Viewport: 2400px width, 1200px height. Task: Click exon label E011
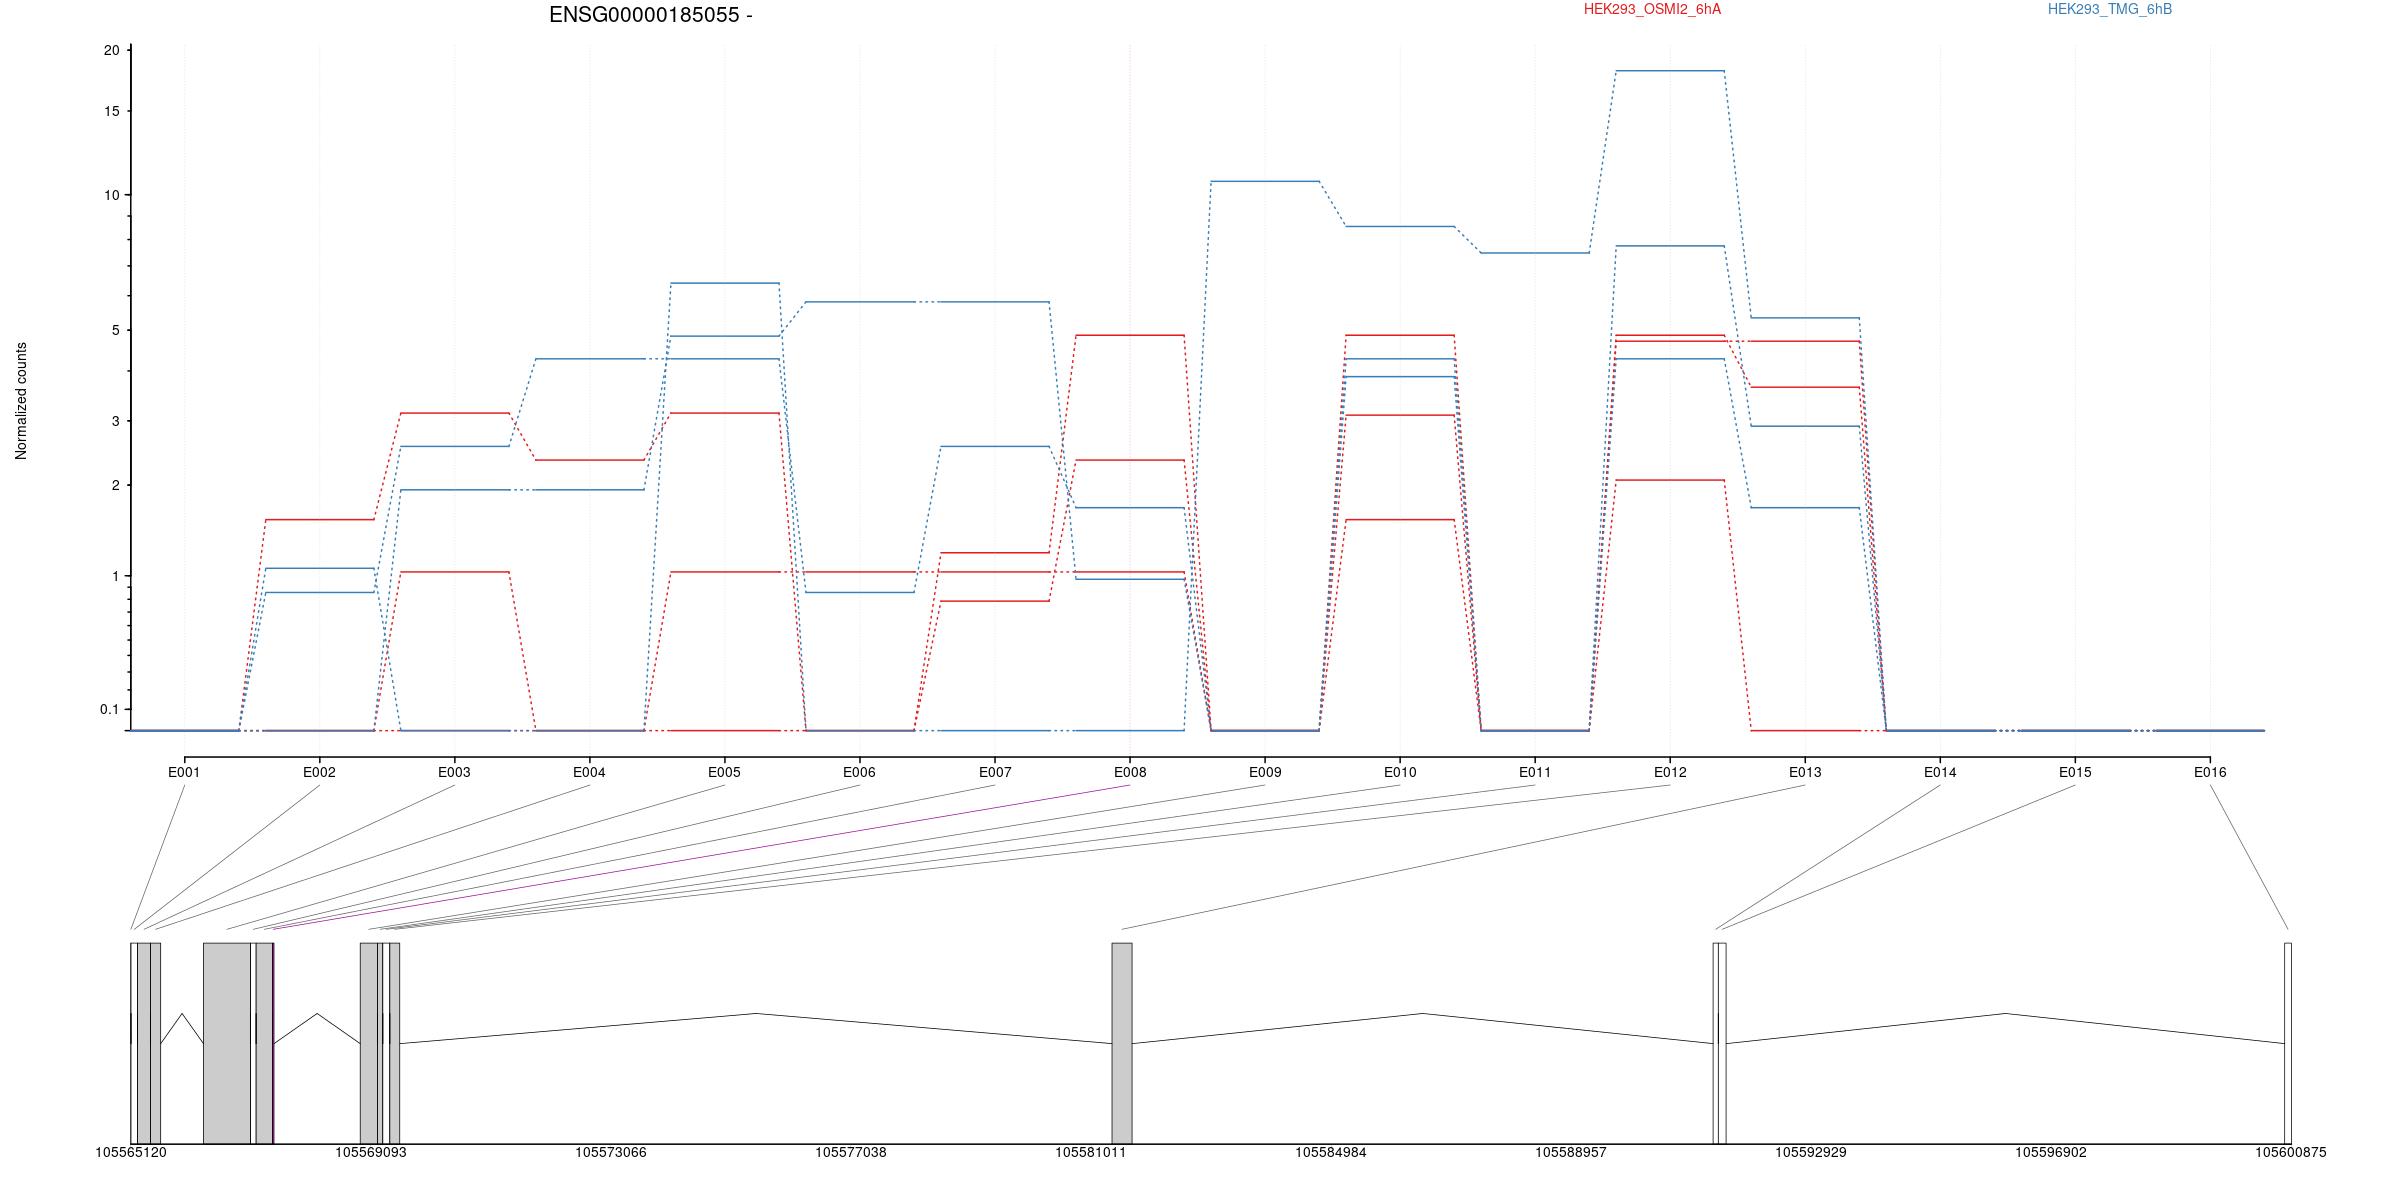coord(1535,772)
